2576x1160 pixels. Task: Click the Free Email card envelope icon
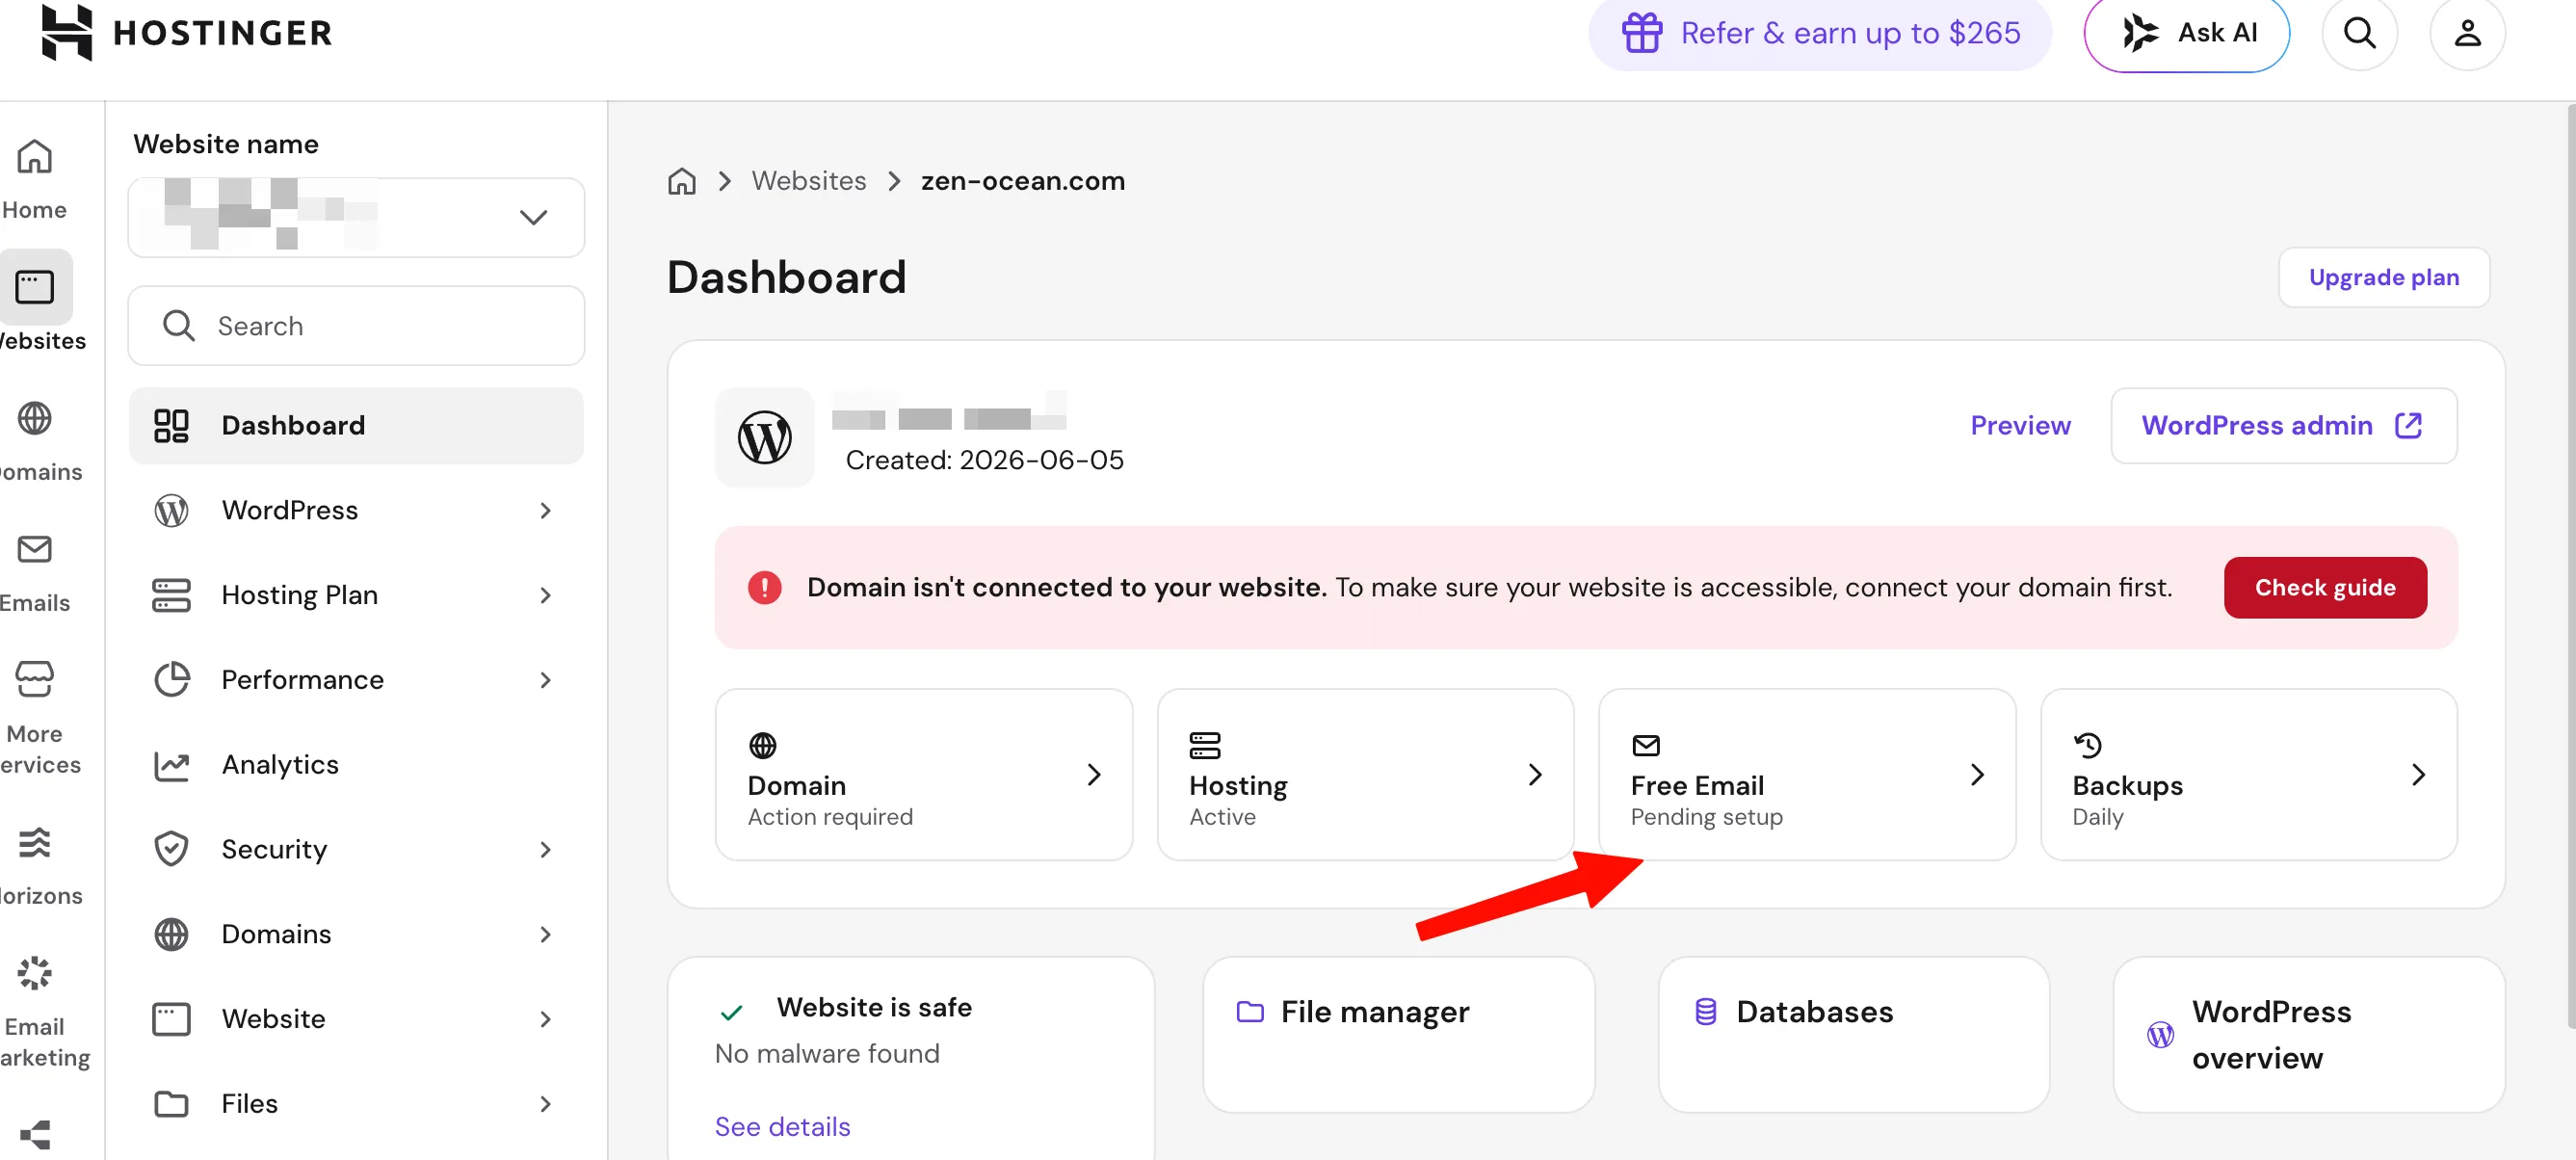(1645, 745)
